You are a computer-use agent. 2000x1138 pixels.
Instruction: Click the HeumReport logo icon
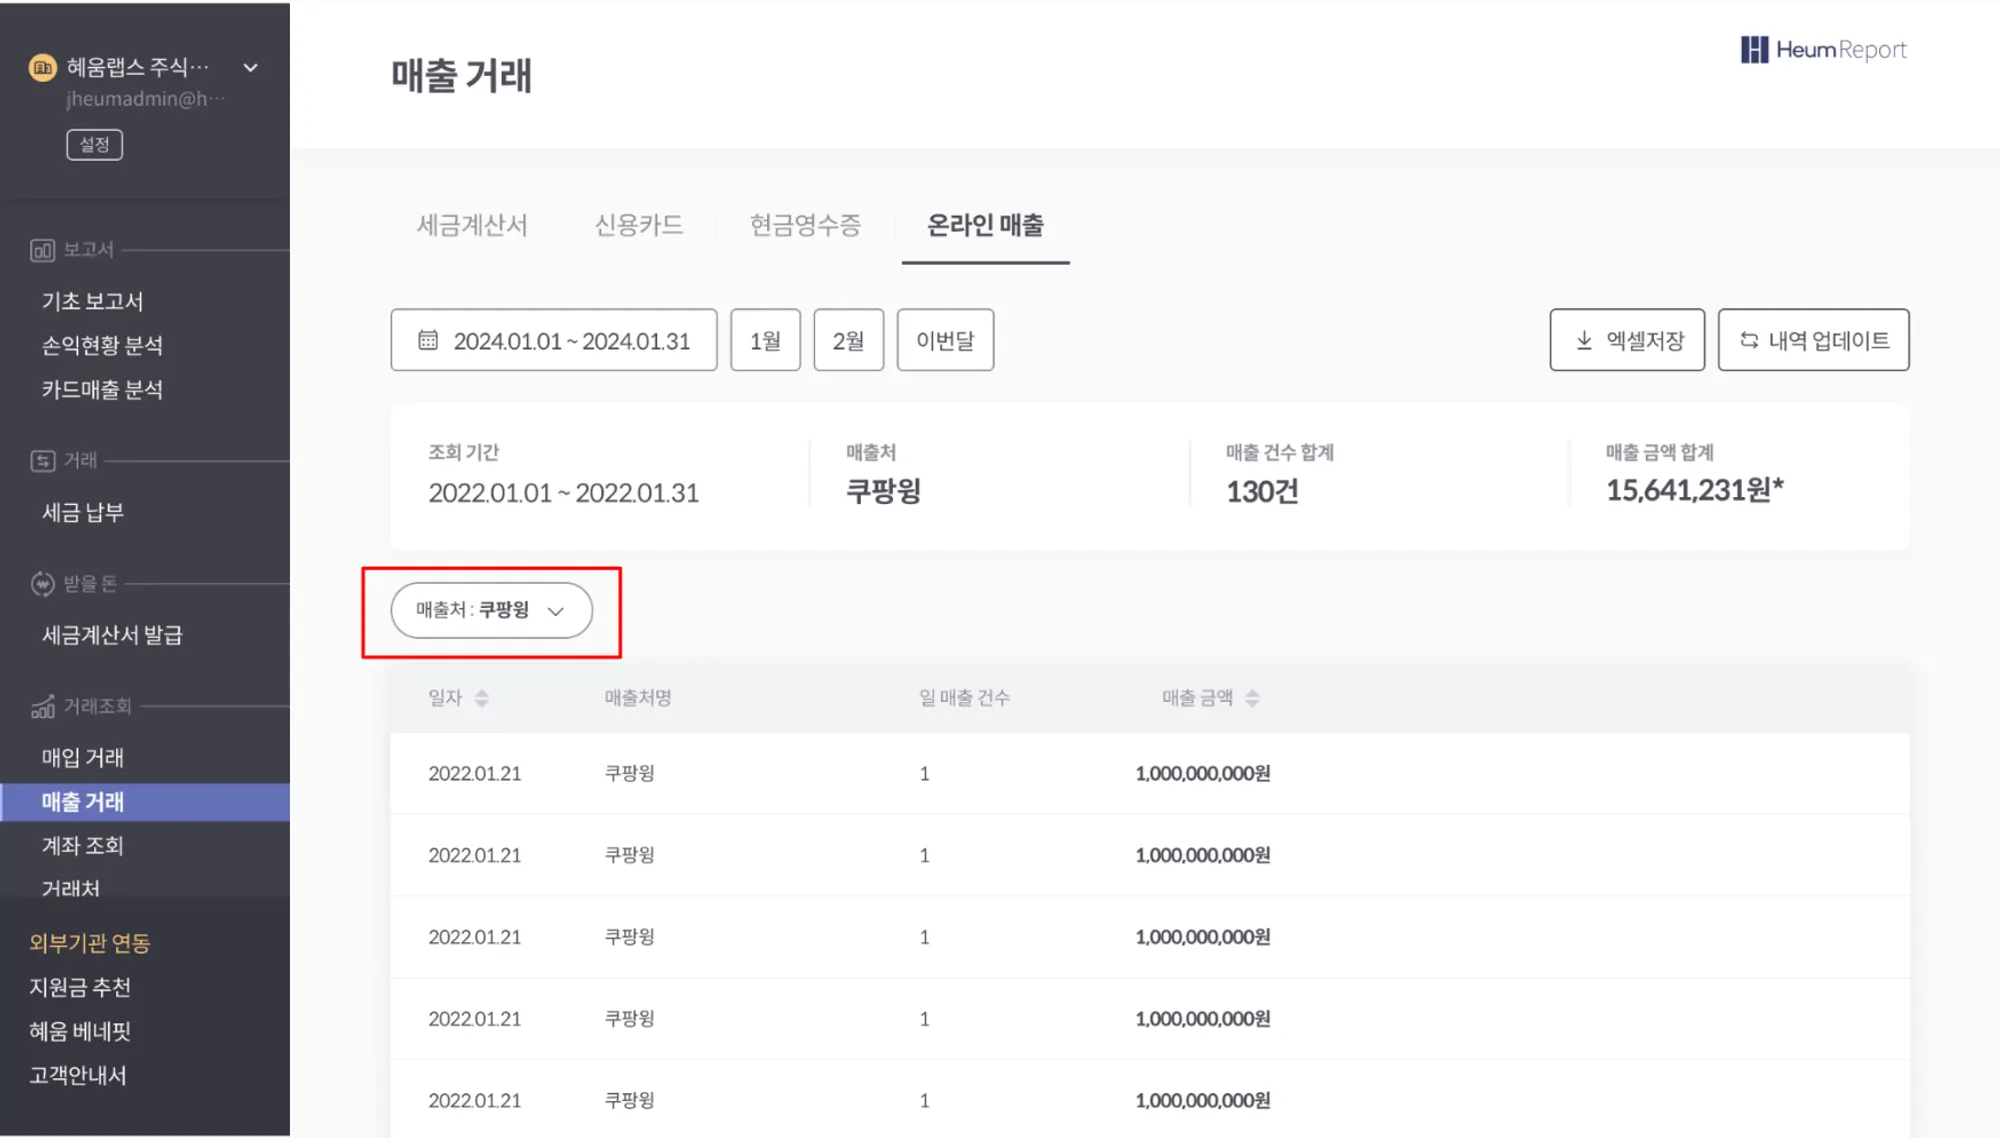1754,50
